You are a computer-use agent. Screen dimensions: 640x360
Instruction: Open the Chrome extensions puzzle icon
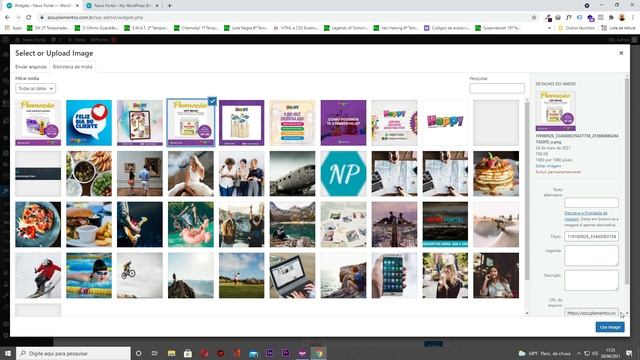(611, 18)
